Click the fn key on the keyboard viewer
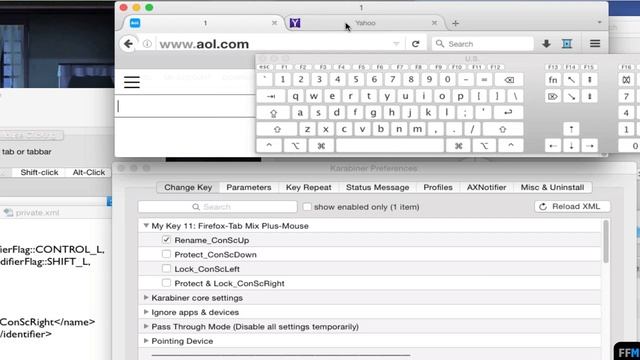Viewport: 640px width, 360px height. [x=553, y=80]
